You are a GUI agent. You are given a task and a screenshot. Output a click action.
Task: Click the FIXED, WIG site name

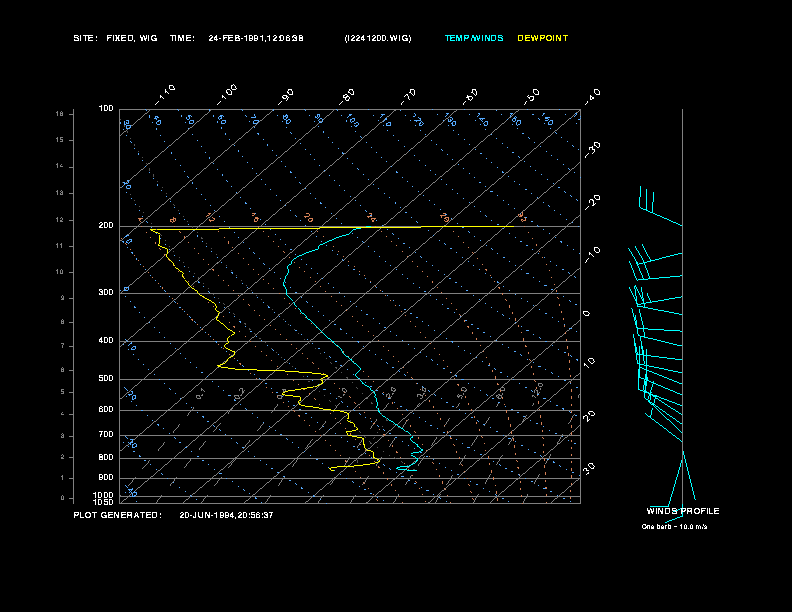tap(132, 38)
